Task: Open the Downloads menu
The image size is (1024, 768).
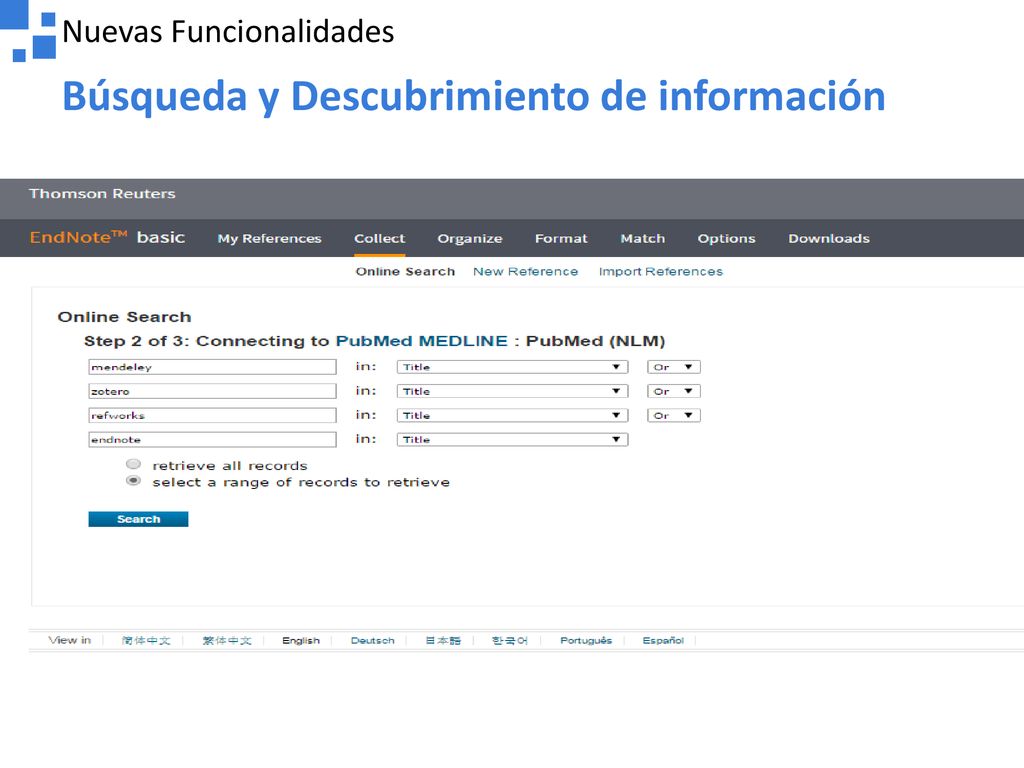Action: (829, 238)
